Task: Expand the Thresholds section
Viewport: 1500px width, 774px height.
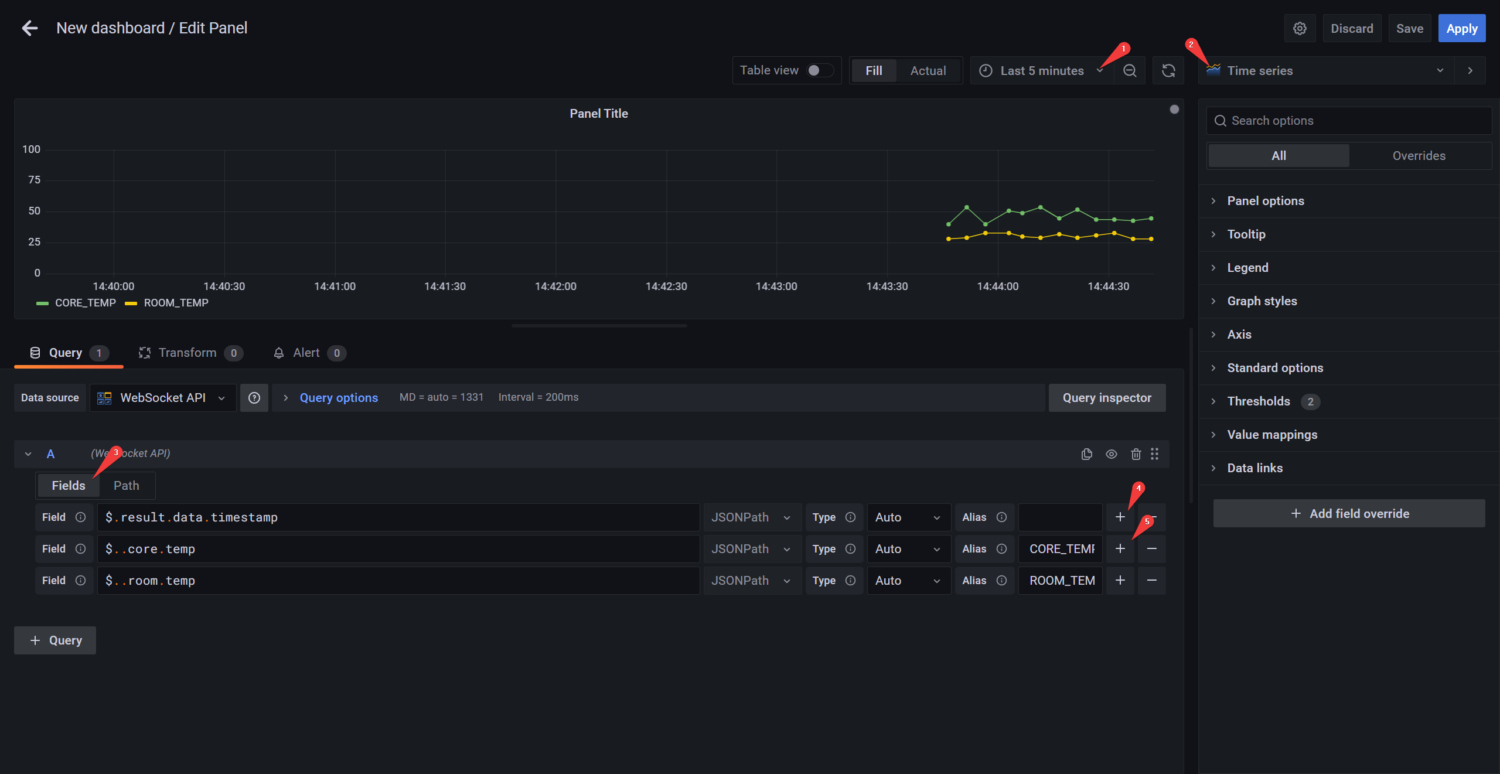Action: [1257, 401]
